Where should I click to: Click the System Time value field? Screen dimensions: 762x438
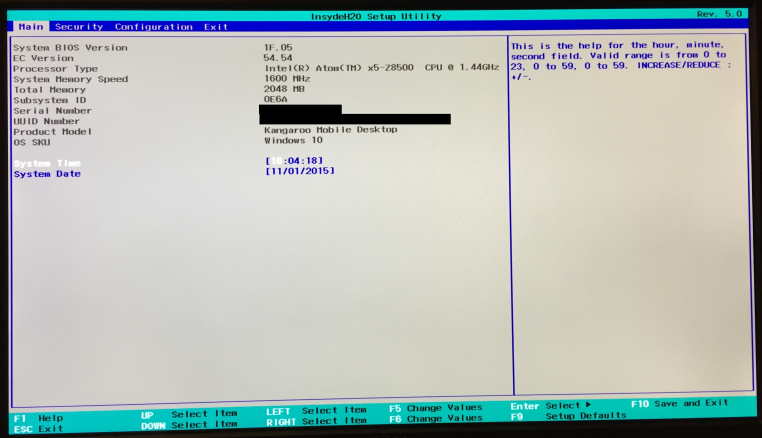(x=294, y=160)
